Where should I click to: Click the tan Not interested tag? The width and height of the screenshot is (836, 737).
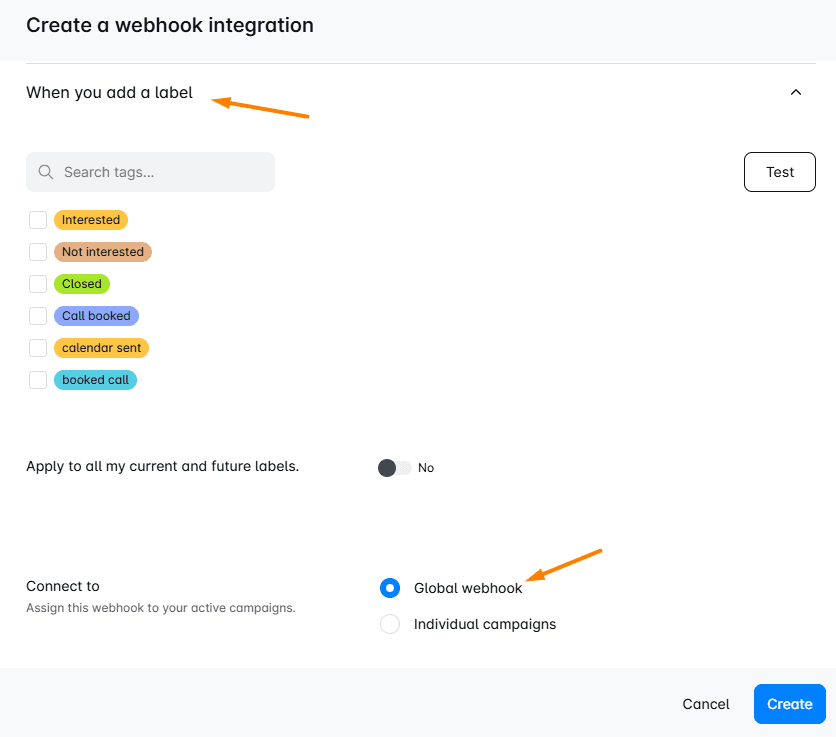(x=103, y=252)
